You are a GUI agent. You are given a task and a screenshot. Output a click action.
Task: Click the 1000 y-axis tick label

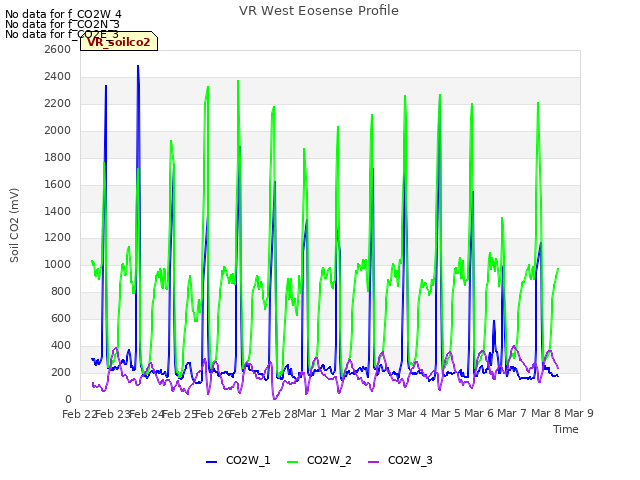(x=58, y=264)
